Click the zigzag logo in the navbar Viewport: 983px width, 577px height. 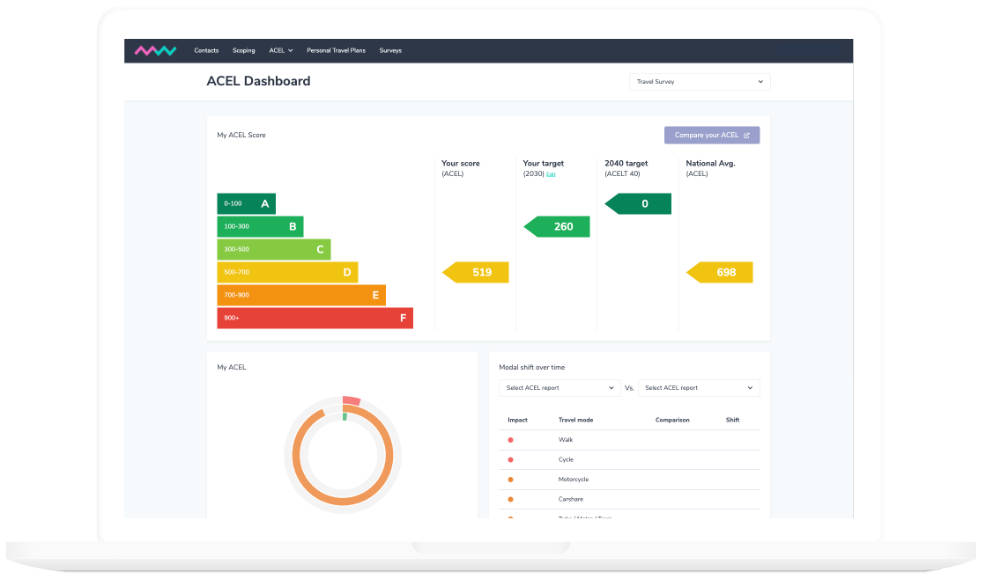[155, 51]
